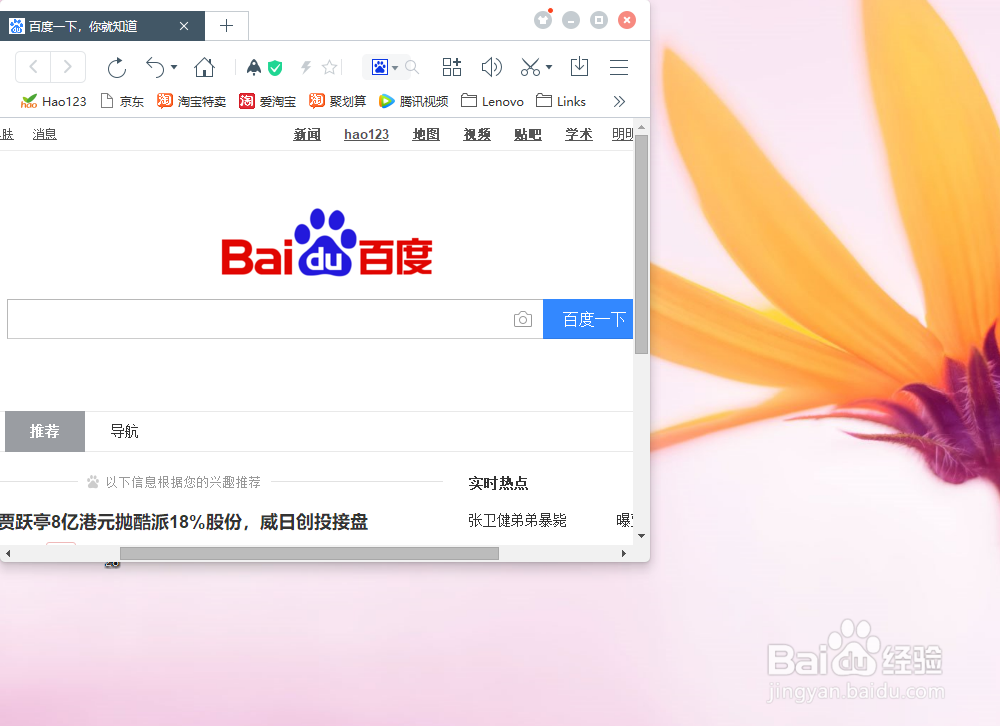Click the speaker volume icon in toolbar
This screenshot has width=1000, height=726.
click(x=490, y=67)
